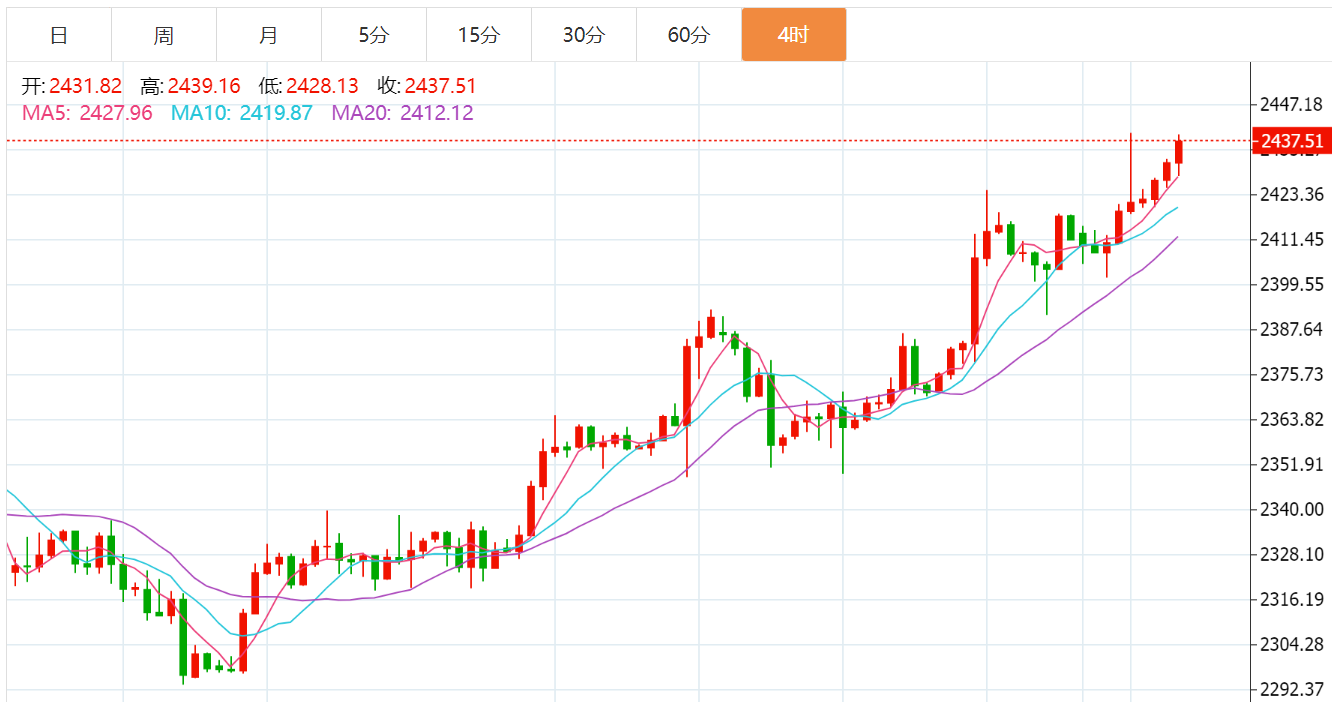Click the high price value 2439.16

pos(204,87)
